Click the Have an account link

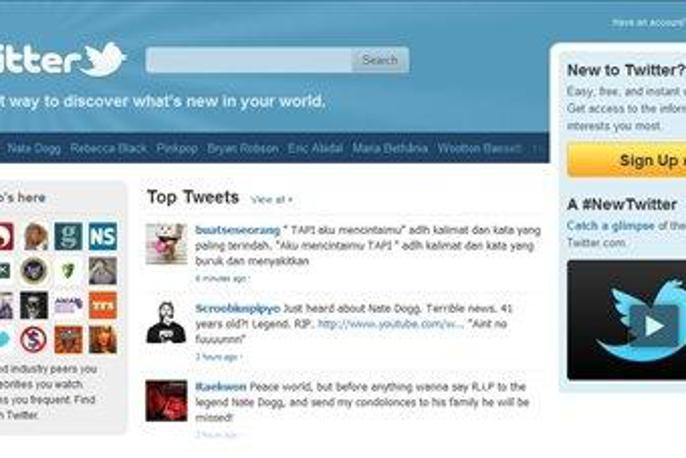click(649, 22)
